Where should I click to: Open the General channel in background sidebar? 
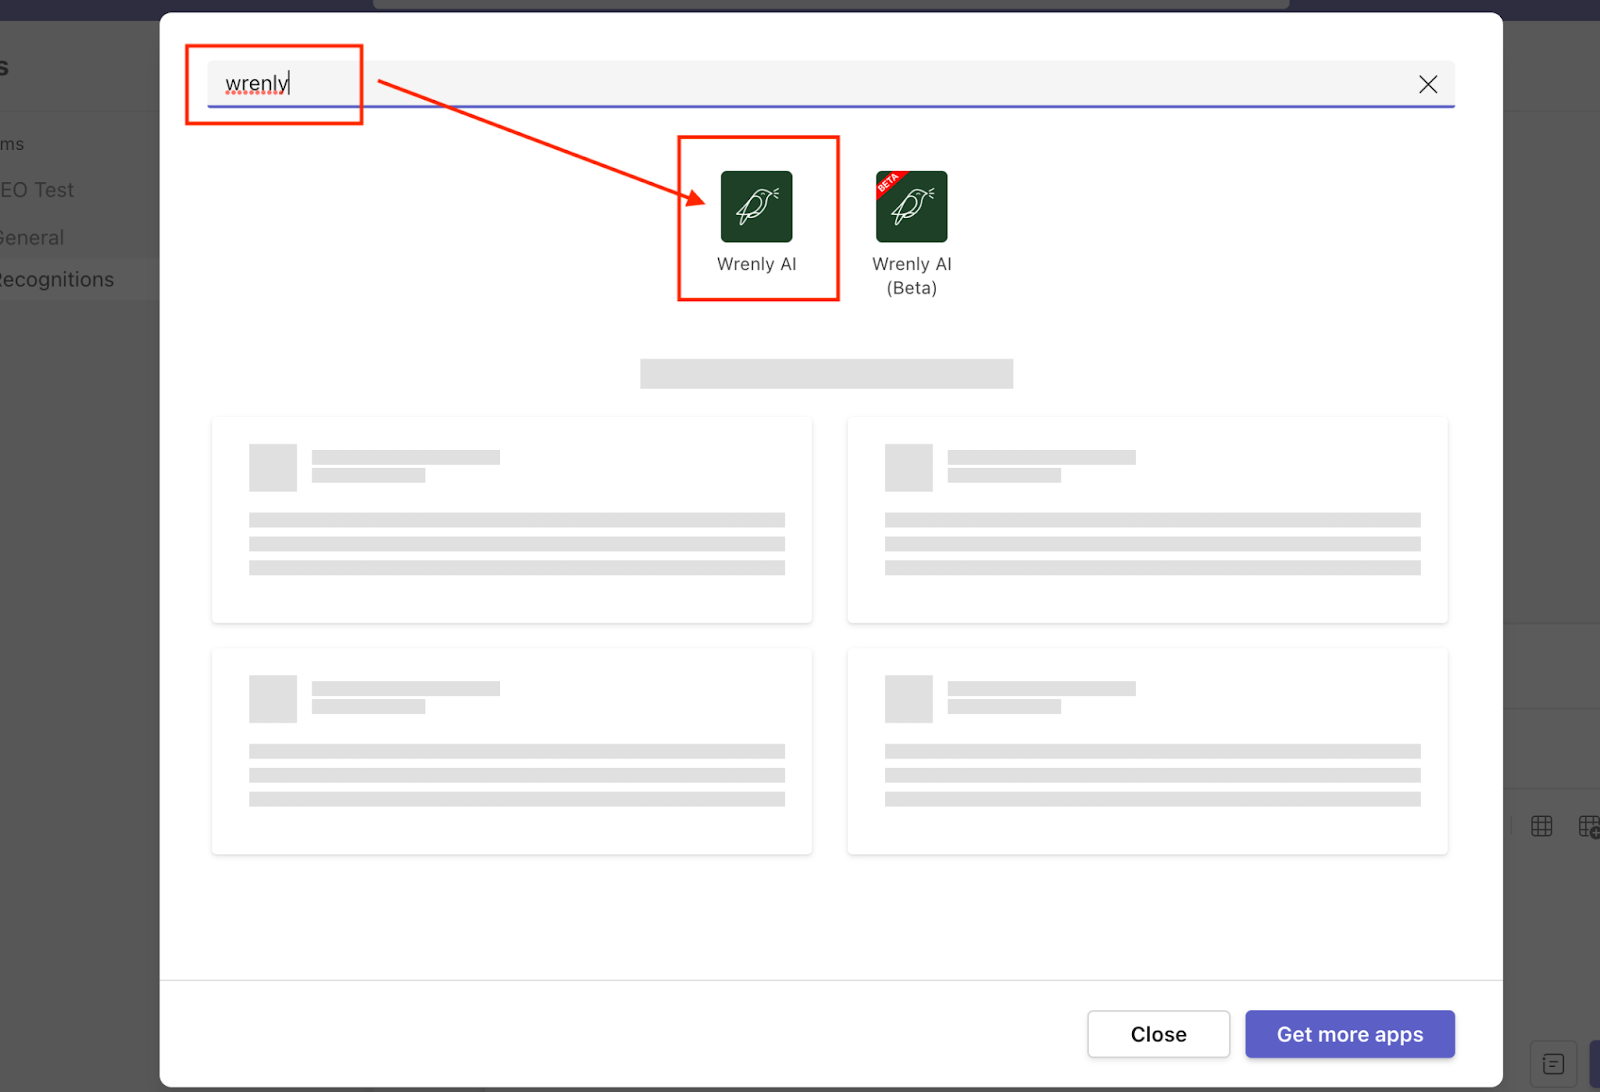pyautogui.click(x=32, y=238)
